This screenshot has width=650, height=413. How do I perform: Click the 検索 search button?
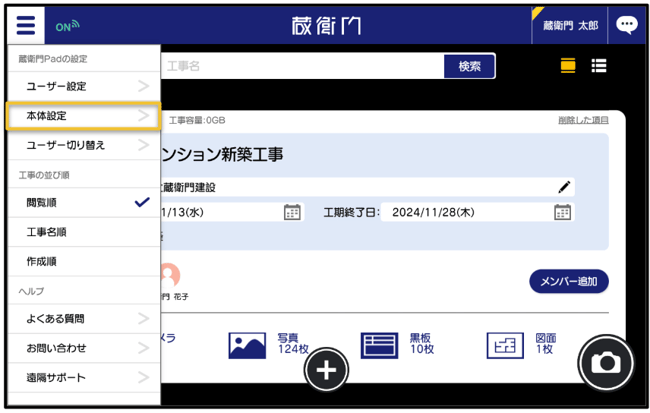point(470,66)
